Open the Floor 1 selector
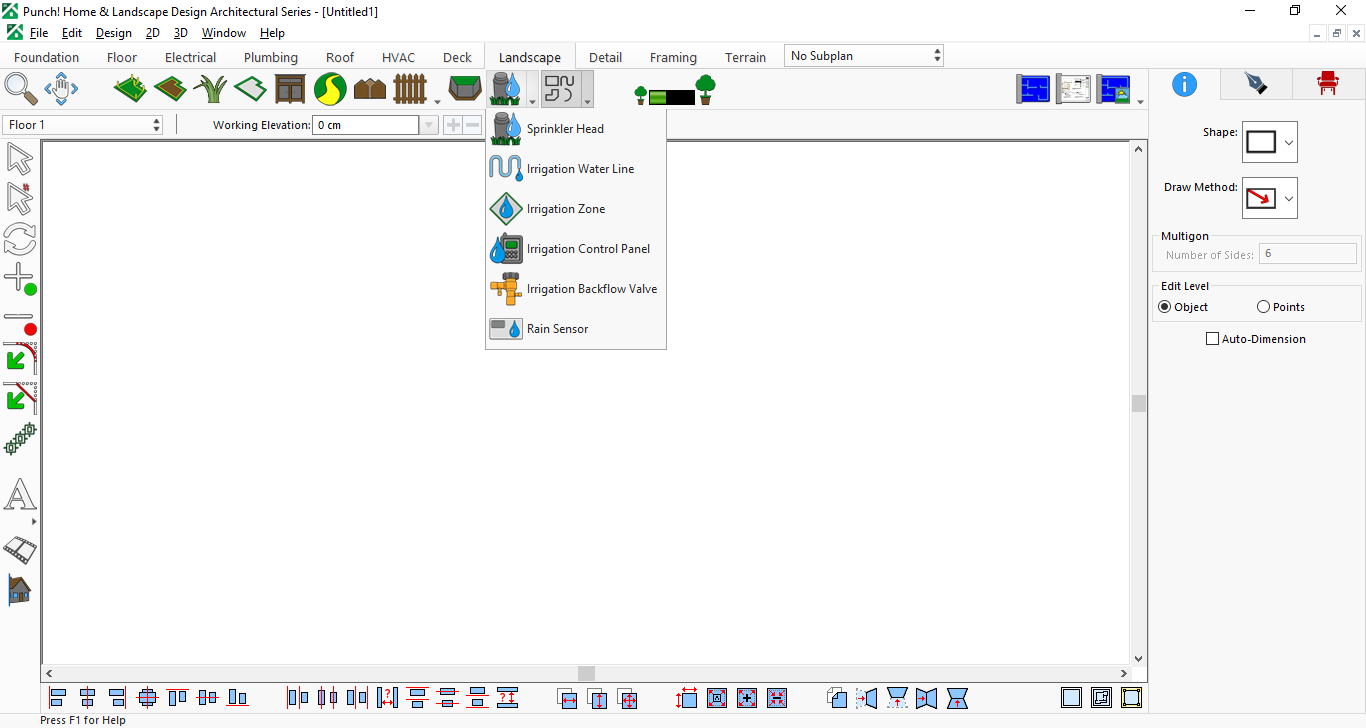This screenshot has height=728, width=1366. 83,125
